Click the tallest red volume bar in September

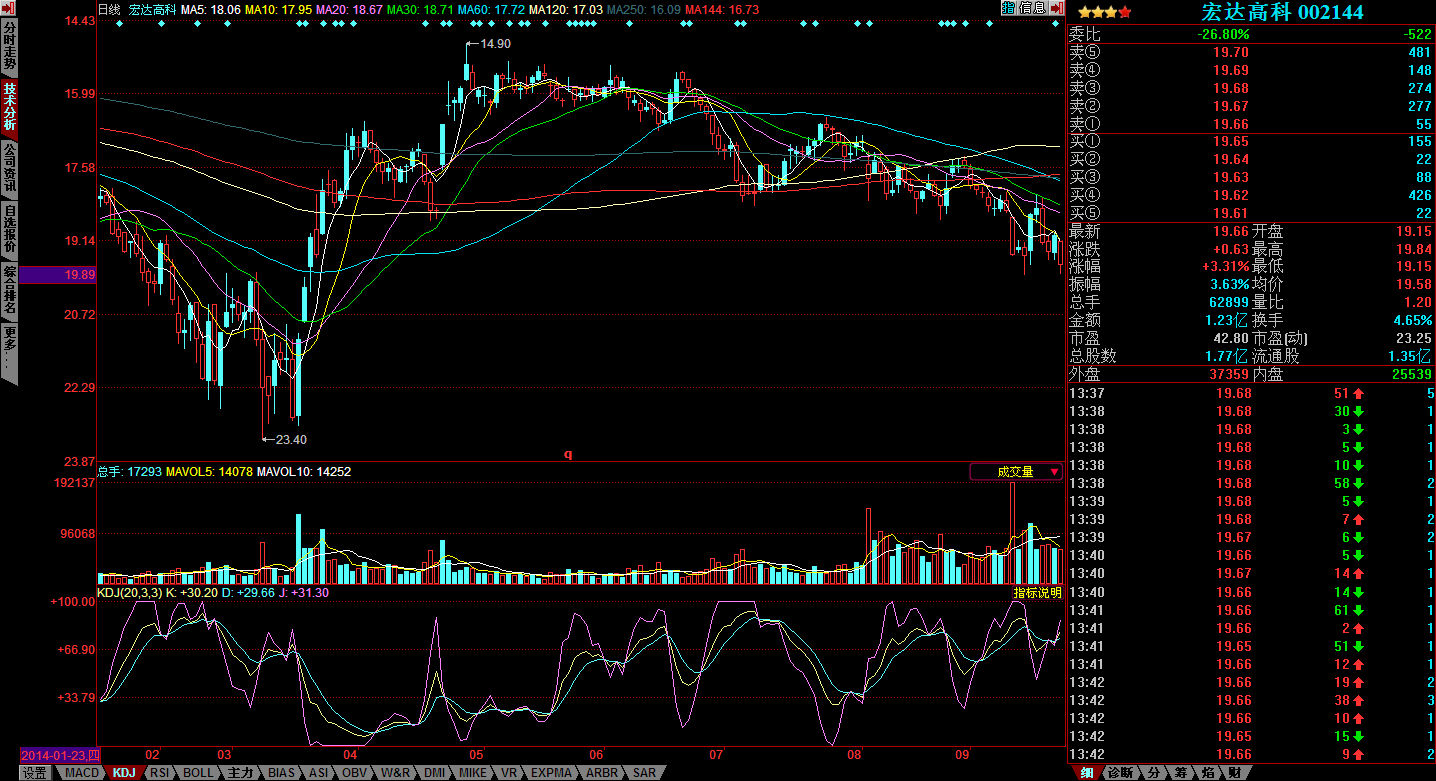tap(1012, 533)
